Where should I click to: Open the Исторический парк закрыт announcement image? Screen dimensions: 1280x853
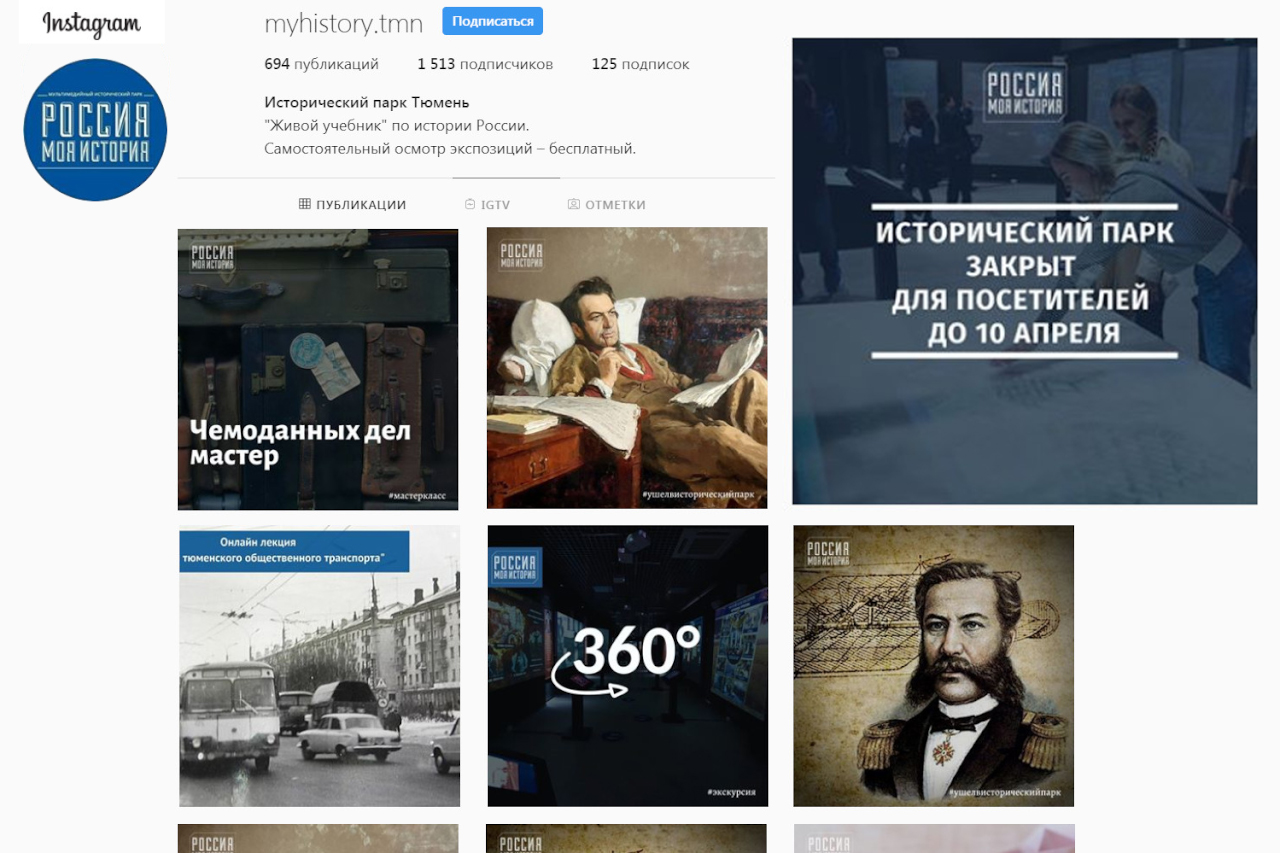1025,271
